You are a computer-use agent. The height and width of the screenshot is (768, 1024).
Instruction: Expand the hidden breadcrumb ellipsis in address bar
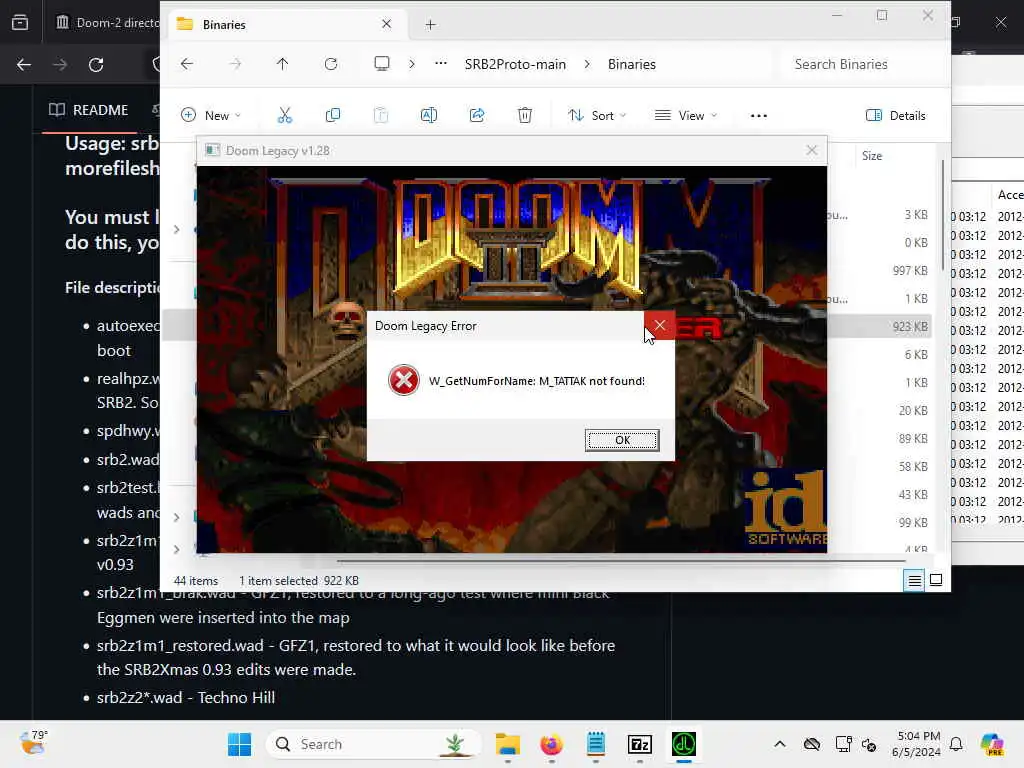click(x=441, y=64)
